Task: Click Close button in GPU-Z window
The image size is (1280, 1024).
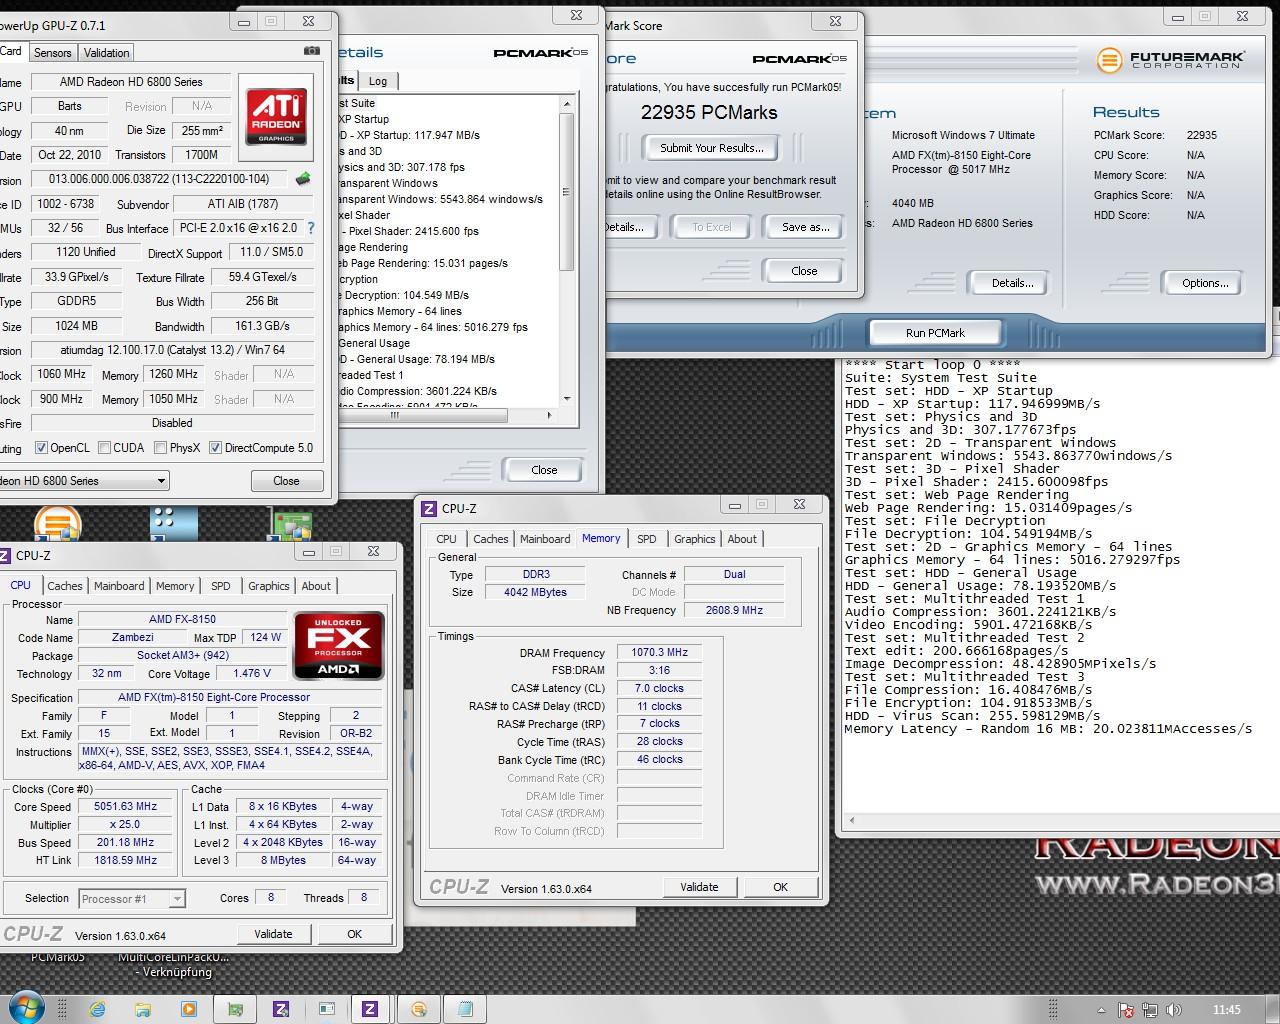Action: click(286, 481)
